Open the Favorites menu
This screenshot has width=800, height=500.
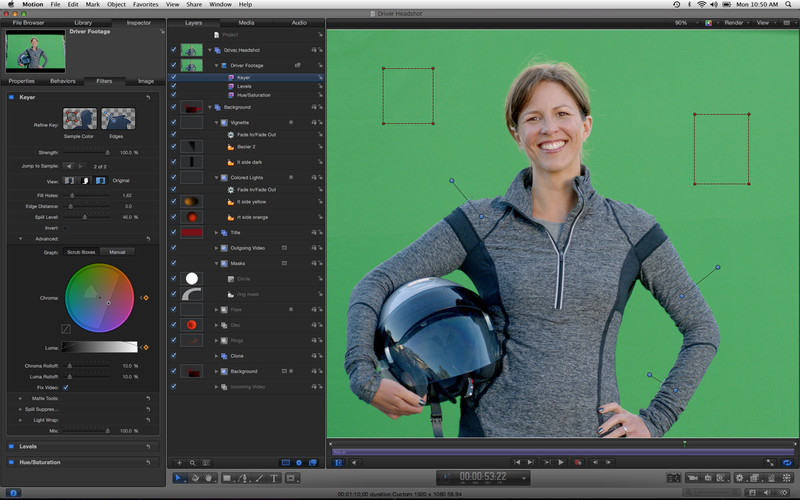click(x=145, y=5)
